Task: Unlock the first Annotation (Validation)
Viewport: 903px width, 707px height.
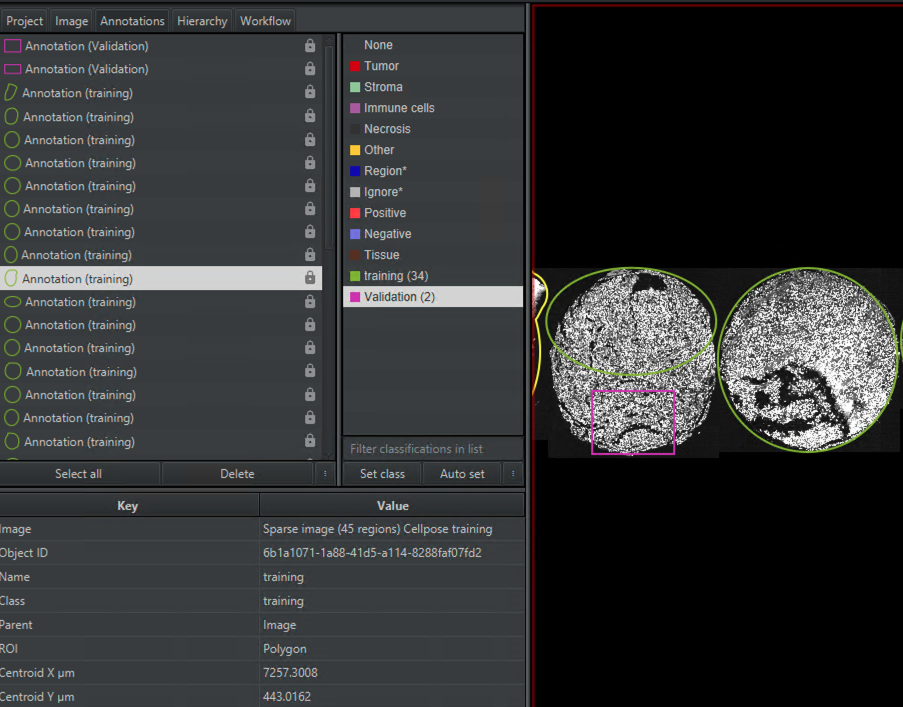Action: [x=310, y=45]
